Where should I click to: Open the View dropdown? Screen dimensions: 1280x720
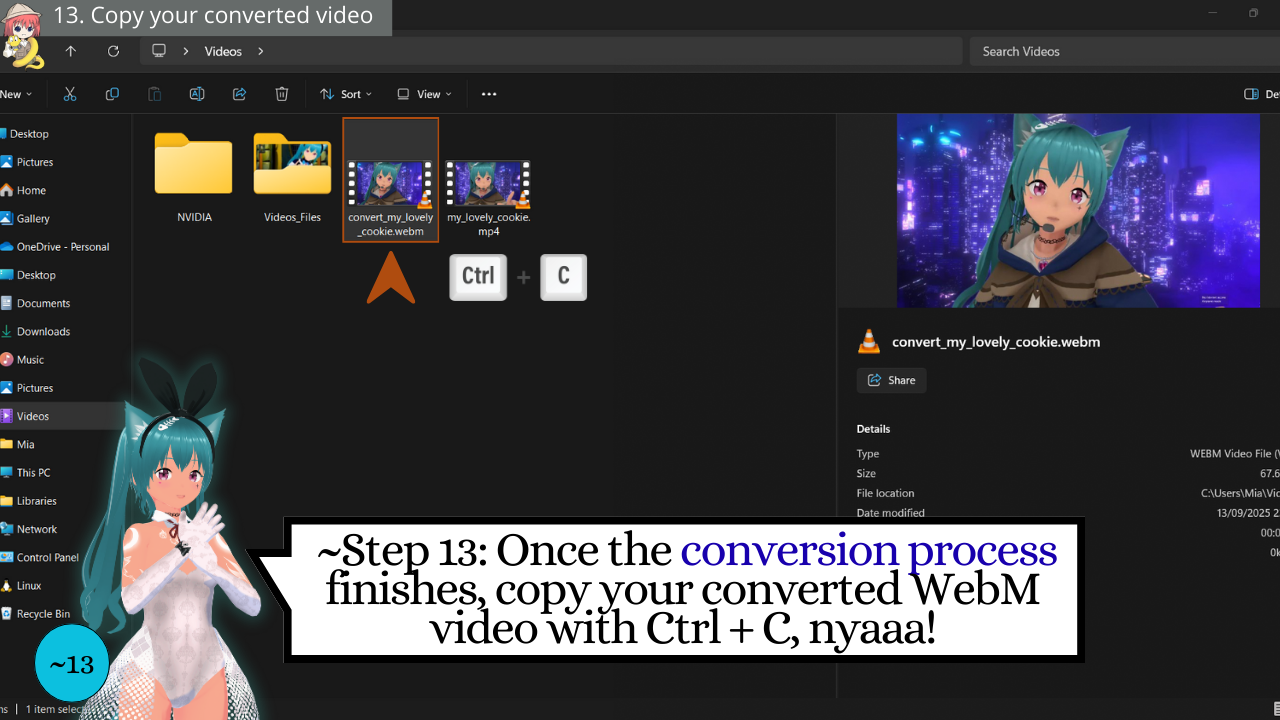(424, 94)
